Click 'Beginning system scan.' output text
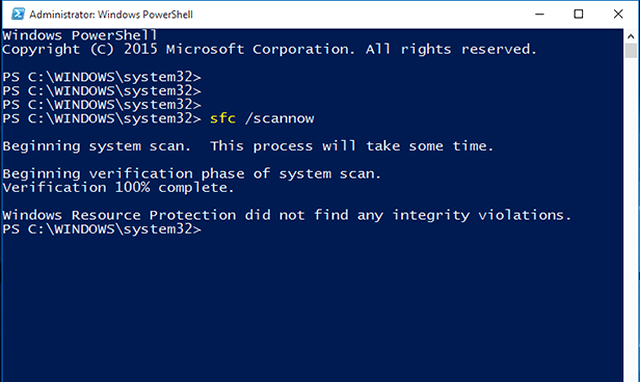640x382 pixels. click(x=97, y=146)
